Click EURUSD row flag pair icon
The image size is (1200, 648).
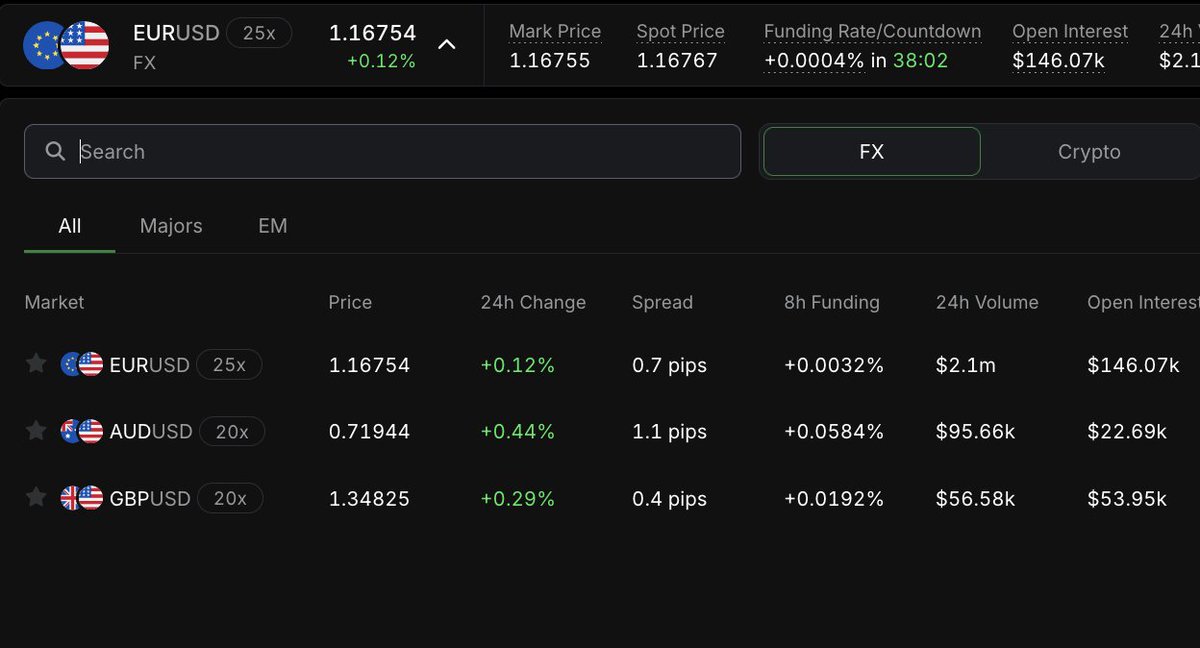coord(82,364)
